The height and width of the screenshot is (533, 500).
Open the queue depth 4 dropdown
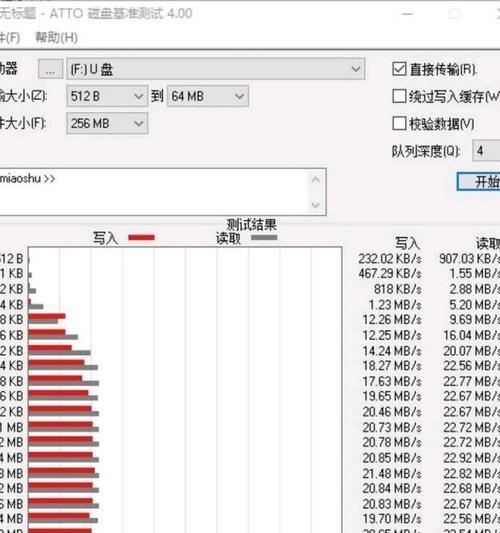pyautogui.click(x=486, y=151)
